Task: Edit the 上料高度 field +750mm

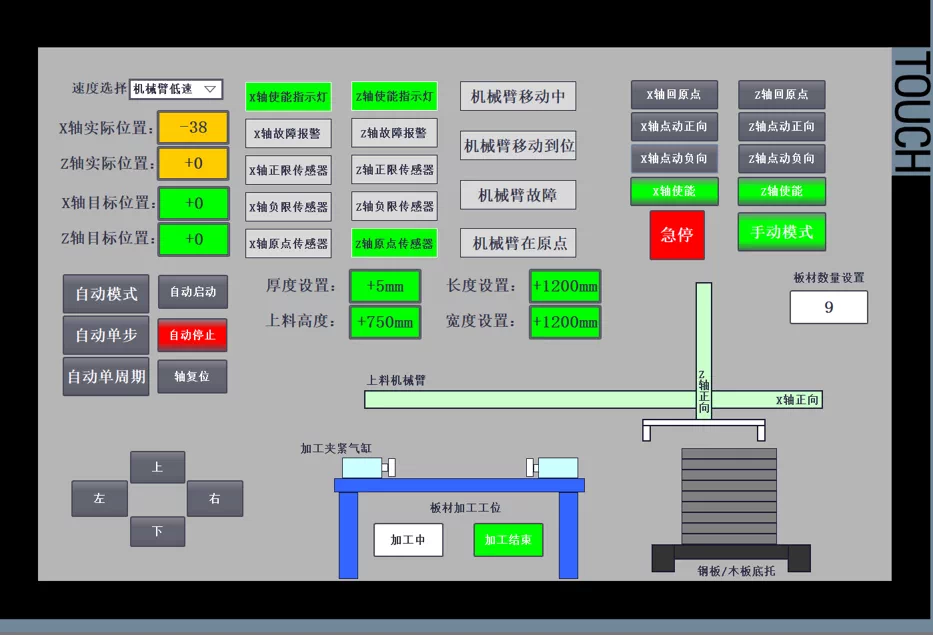Action: 385,322
